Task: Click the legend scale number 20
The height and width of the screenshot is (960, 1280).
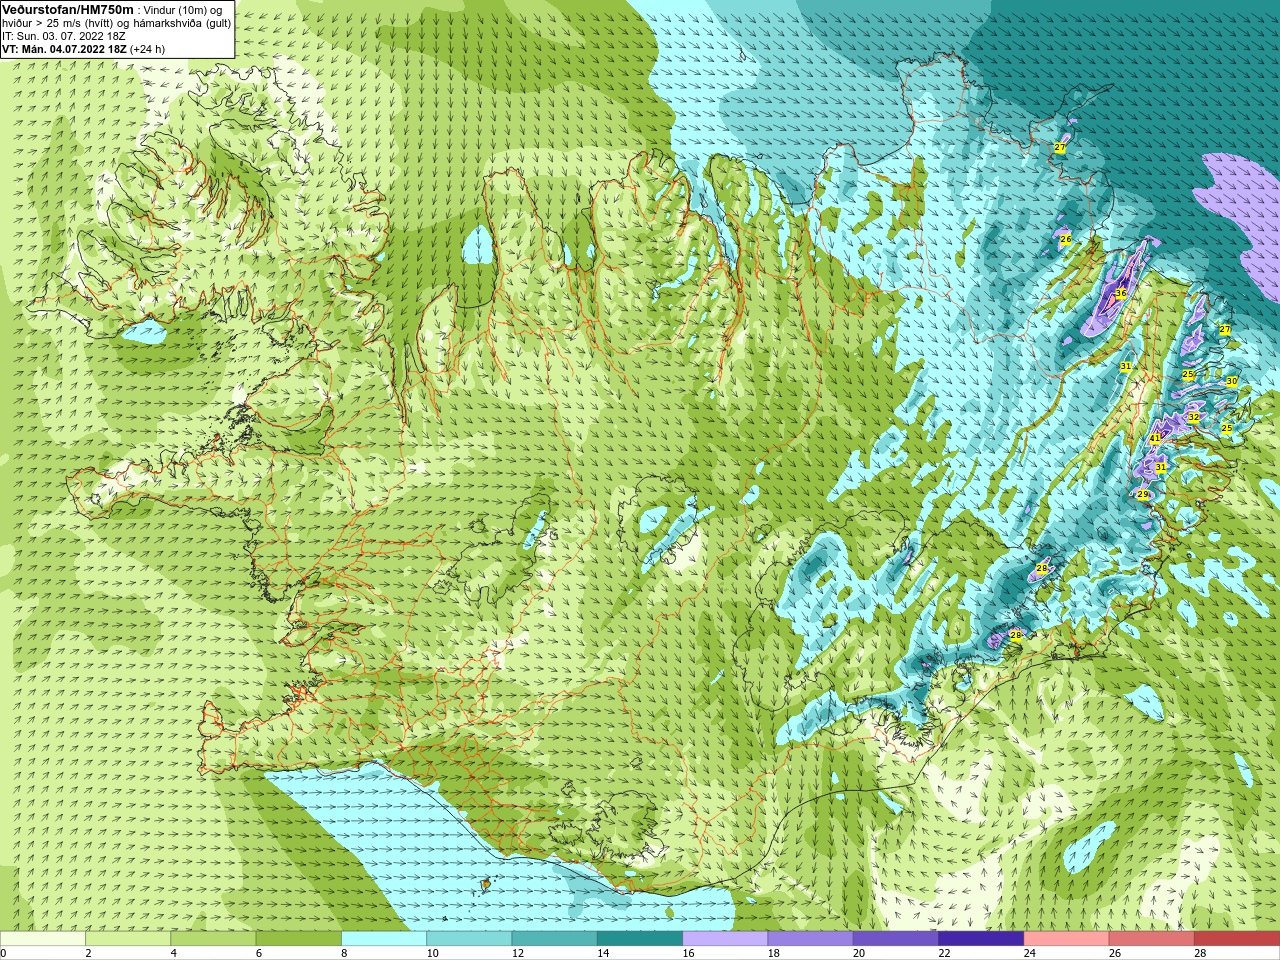Action: click(859, 953)
